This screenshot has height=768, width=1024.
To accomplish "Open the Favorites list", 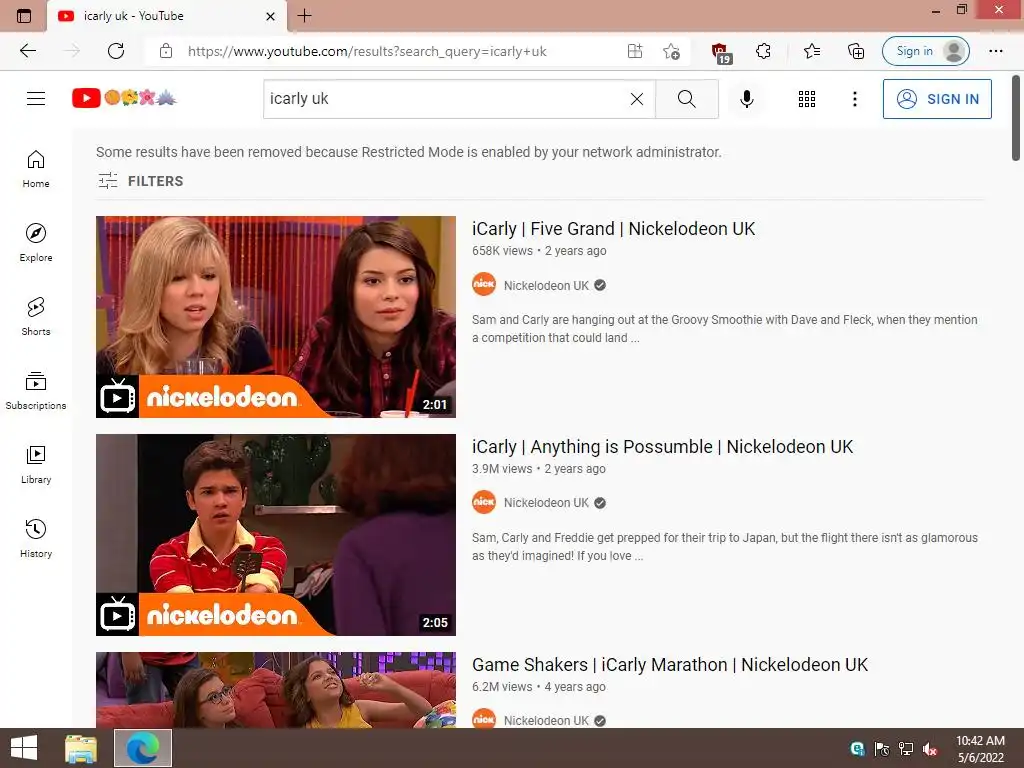I will [812, 51].
